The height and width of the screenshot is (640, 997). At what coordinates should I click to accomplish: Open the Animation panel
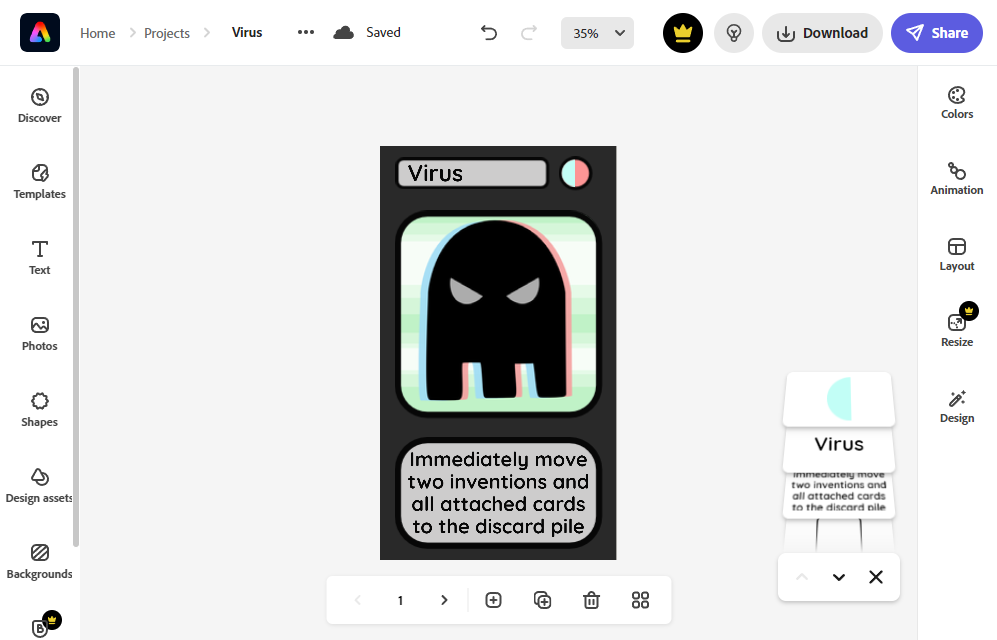[x=957, y=179]
